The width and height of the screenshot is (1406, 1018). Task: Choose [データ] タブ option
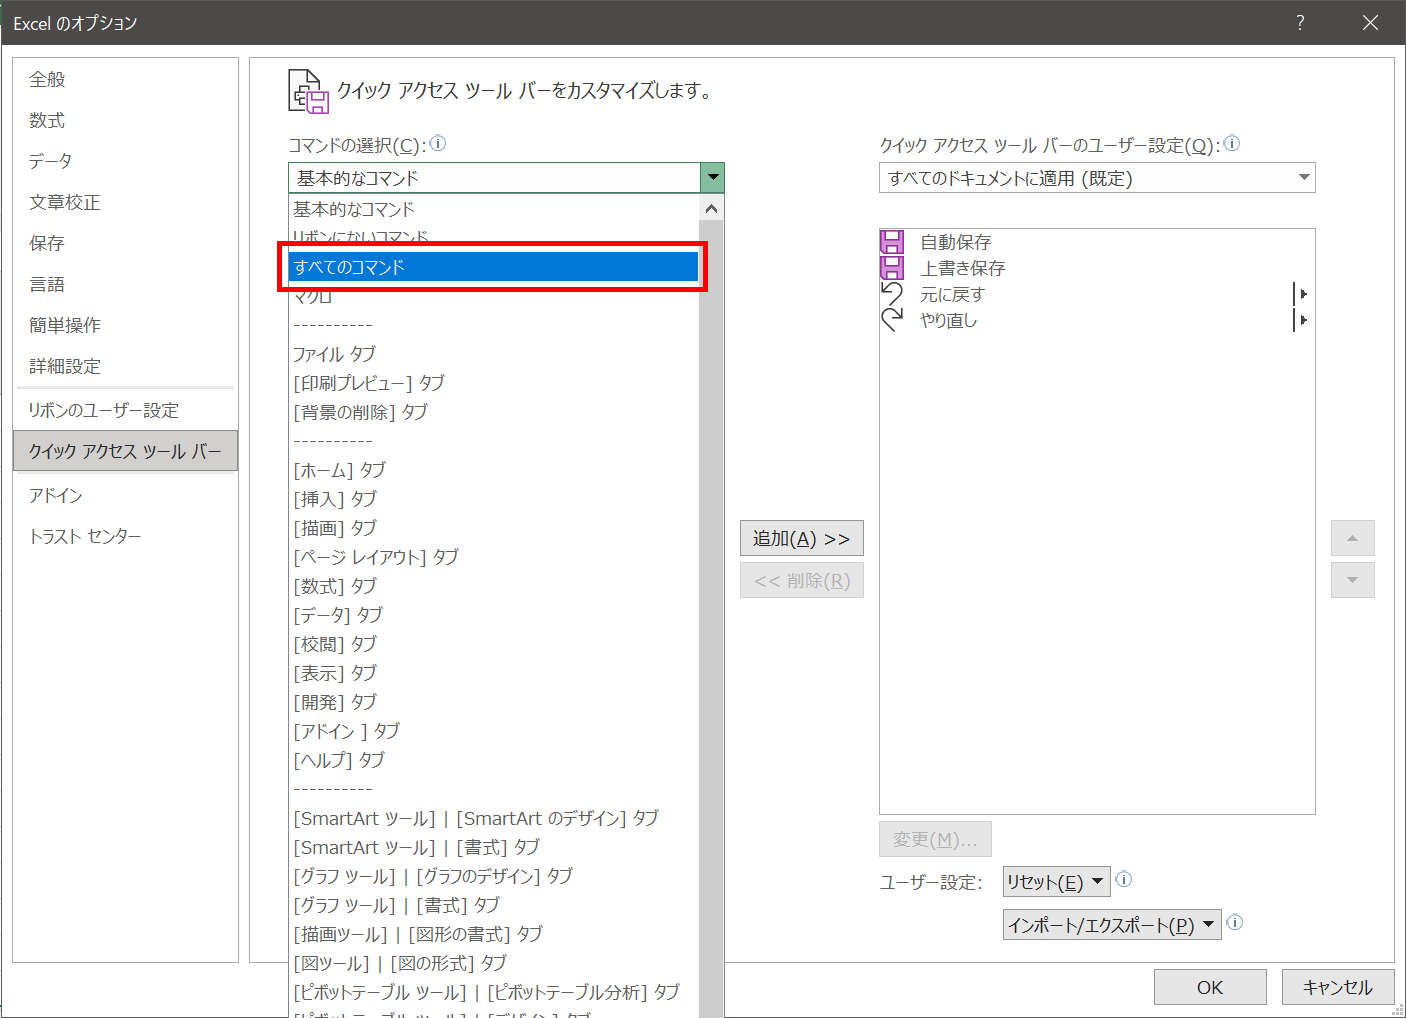point(494,615)
